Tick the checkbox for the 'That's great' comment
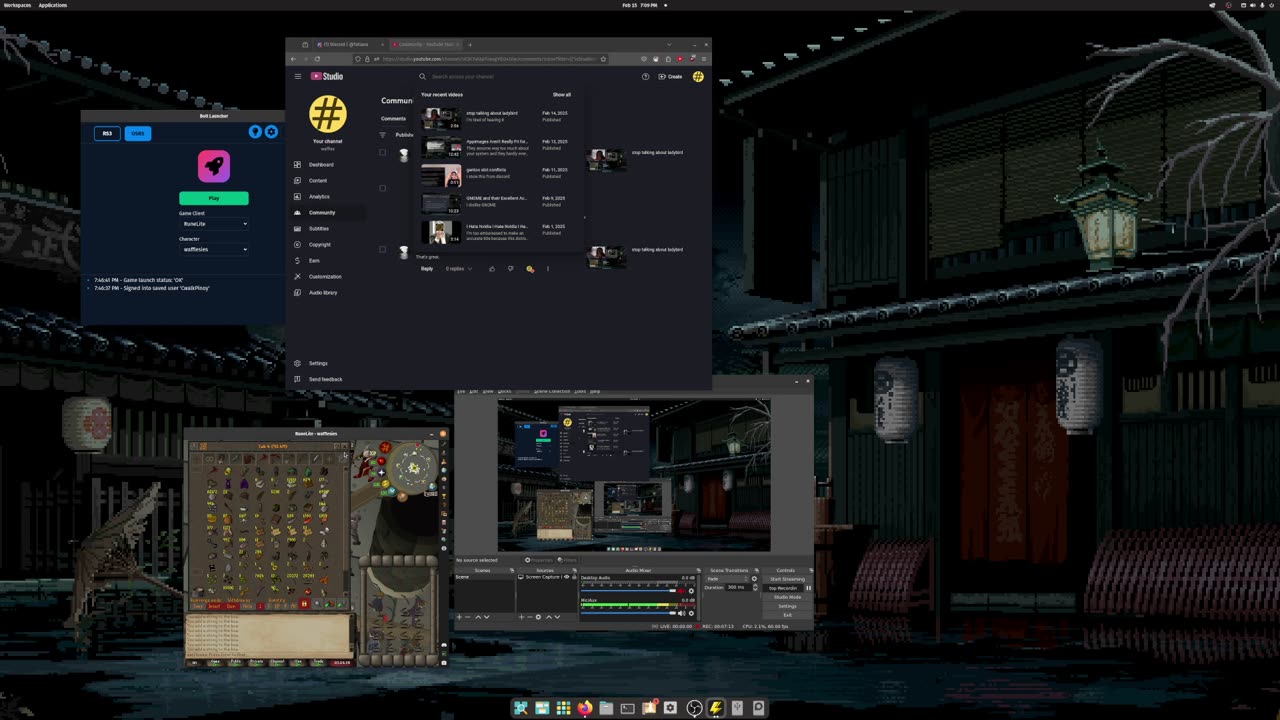Screen dimensions: 1280x720 [382, 249]
